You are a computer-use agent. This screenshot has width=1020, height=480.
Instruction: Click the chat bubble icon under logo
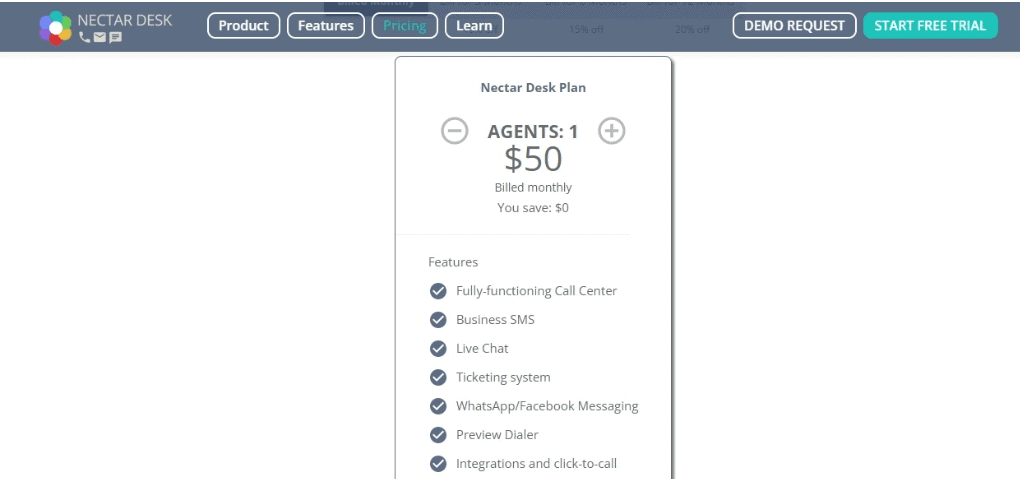(115, 38)
